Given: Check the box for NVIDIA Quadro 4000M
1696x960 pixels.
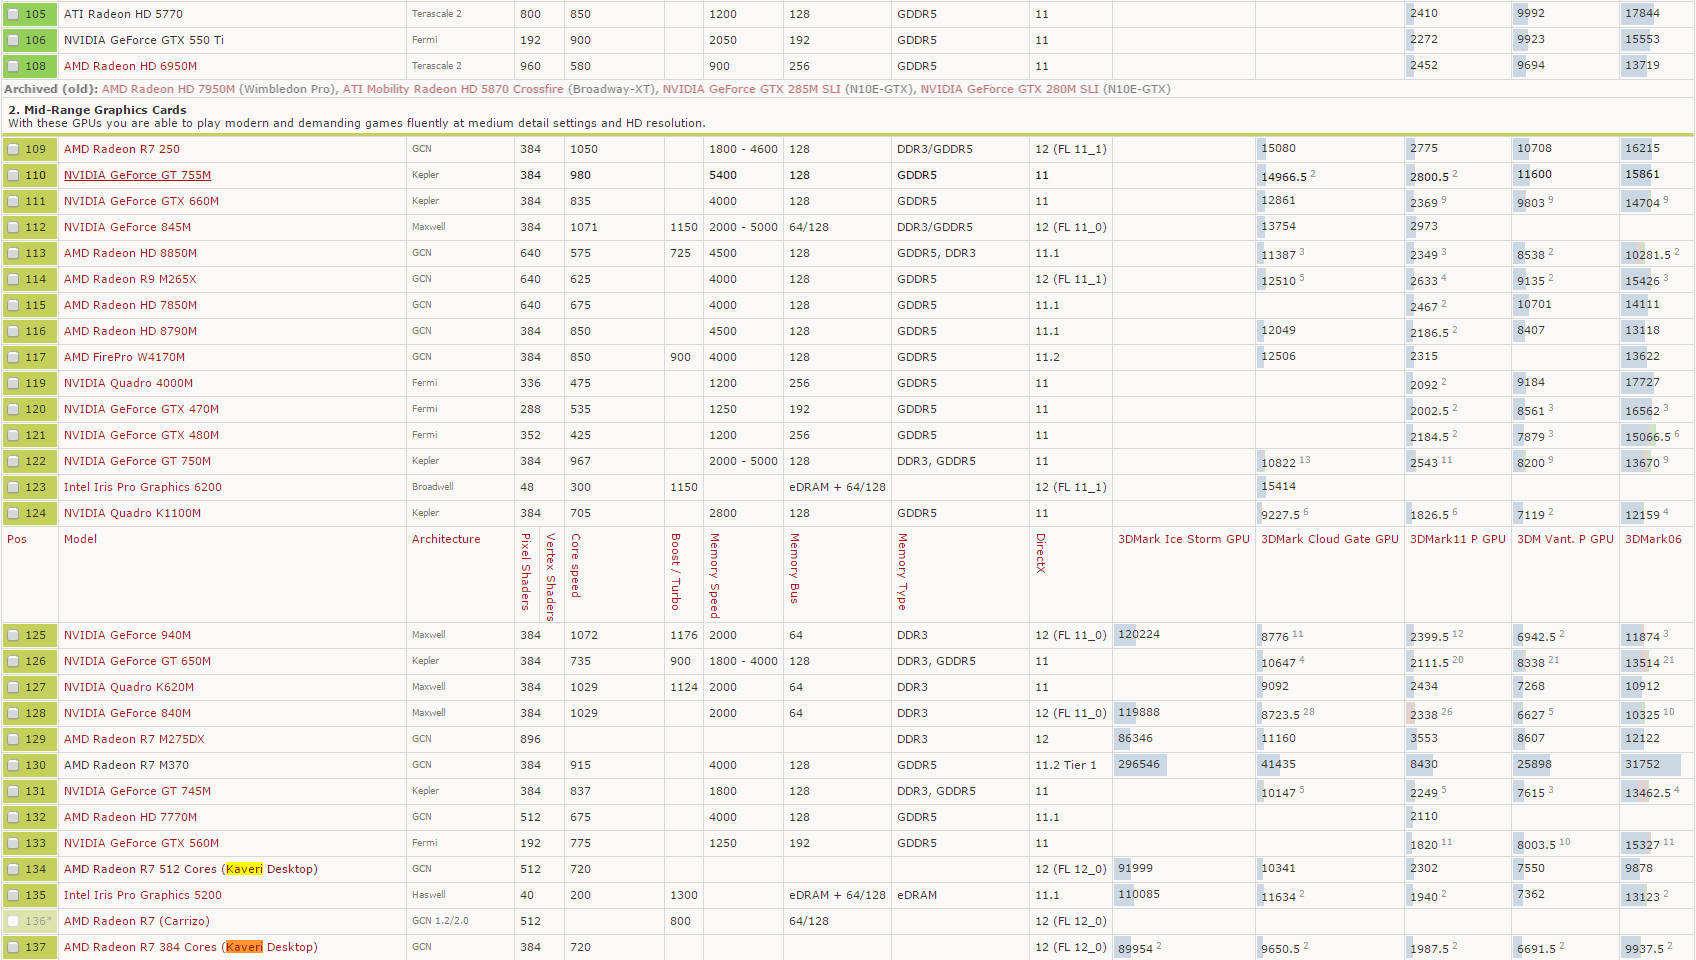Looking at the screenshot, I should click(x=13, y=383).
